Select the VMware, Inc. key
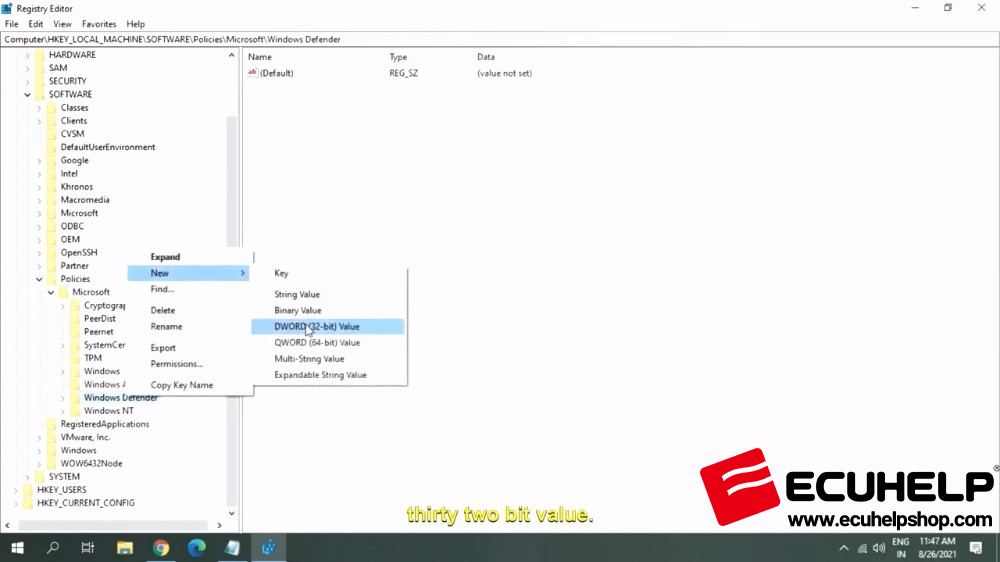1000x562 pixels. click(85, 438)
